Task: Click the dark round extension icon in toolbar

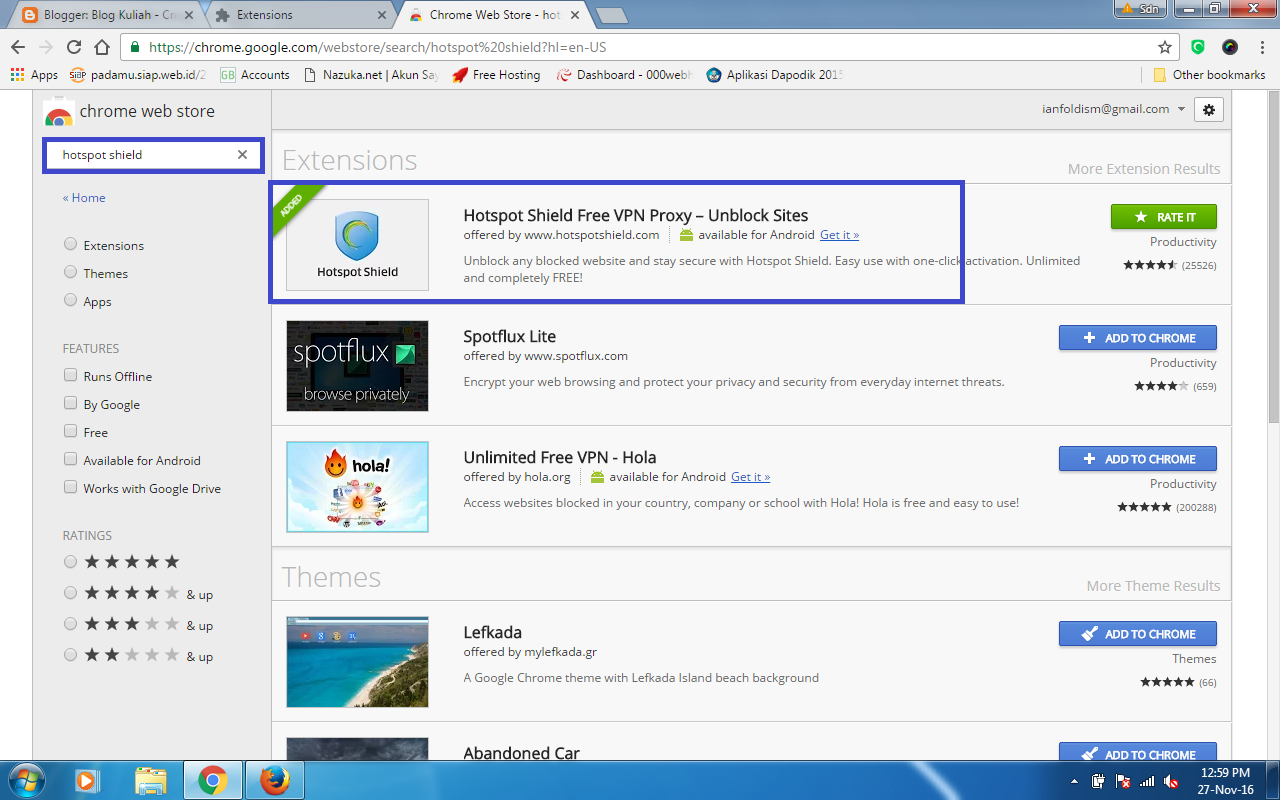Action: [1230, 47]
